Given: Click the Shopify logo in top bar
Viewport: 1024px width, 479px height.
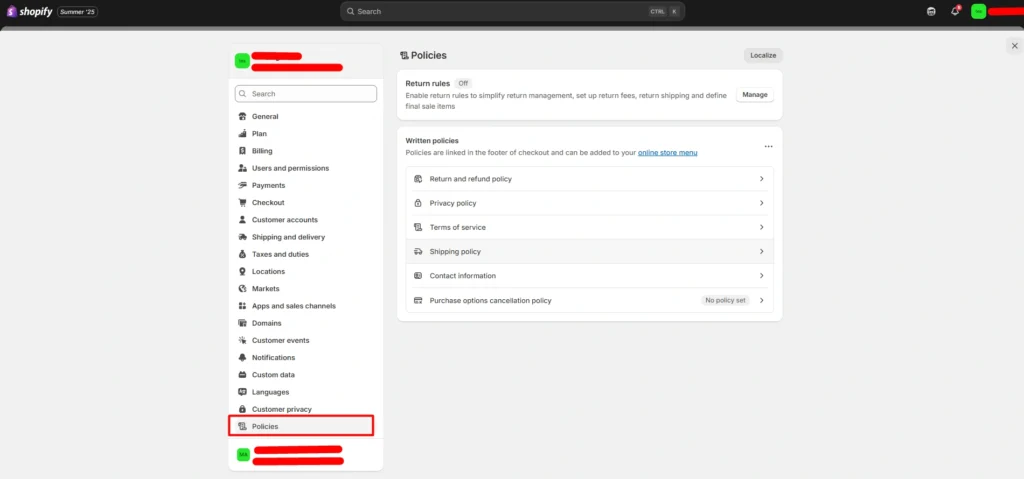Looking at the screenshot, I should pyautogui.click(x=29, y=12).
